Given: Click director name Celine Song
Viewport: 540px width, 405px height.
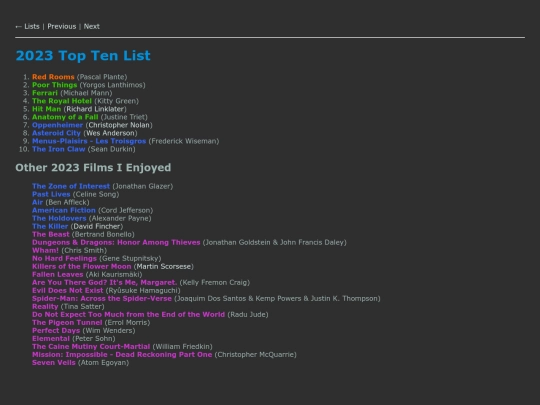Looking at the screenshot, I should (x=96, y=194).
